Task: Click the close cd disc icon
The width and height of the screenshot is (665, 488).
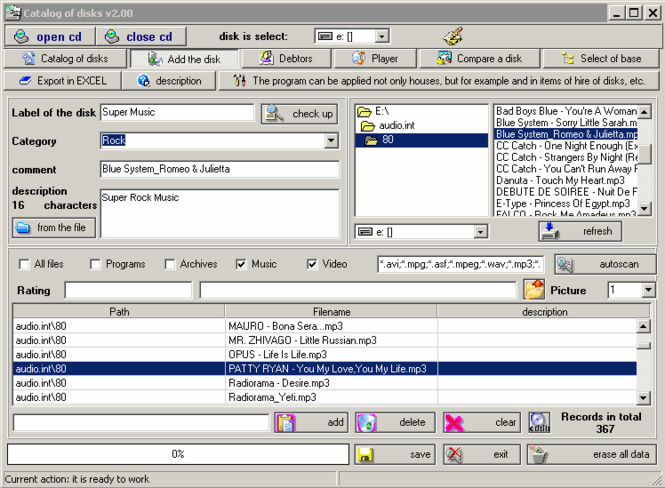Action: click(112, 37)
